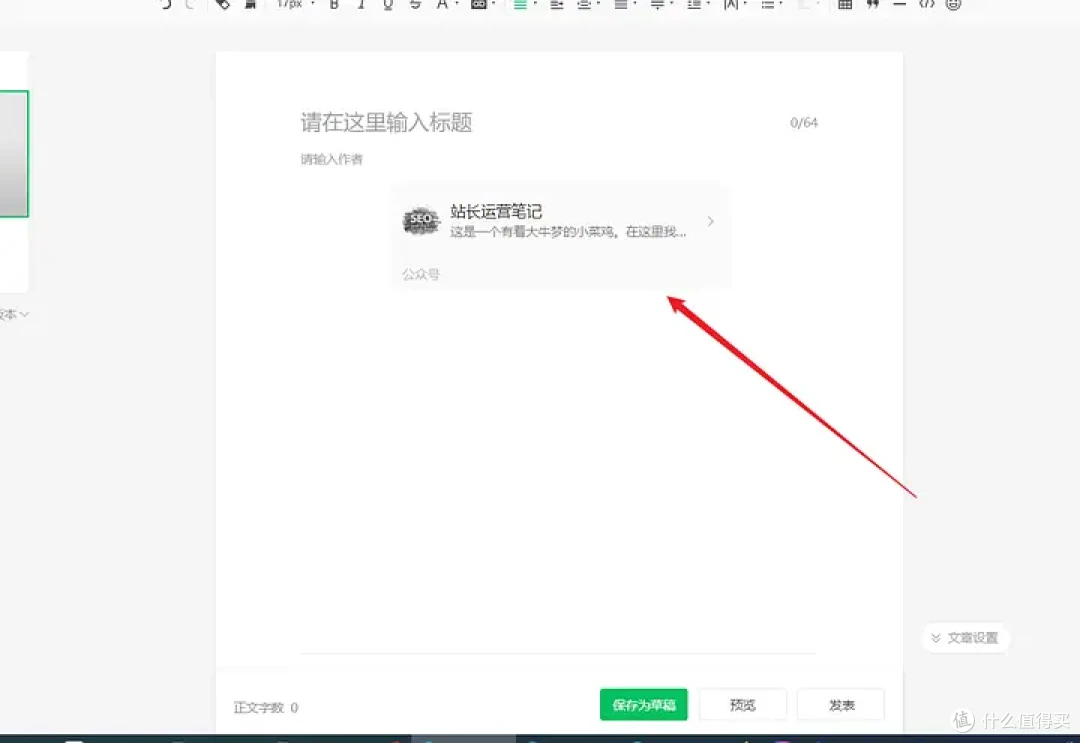The height and width of the screenshot is (743, 1080).
Task: Toggle underline formatting in the toolbar
Action: point(388,4)
